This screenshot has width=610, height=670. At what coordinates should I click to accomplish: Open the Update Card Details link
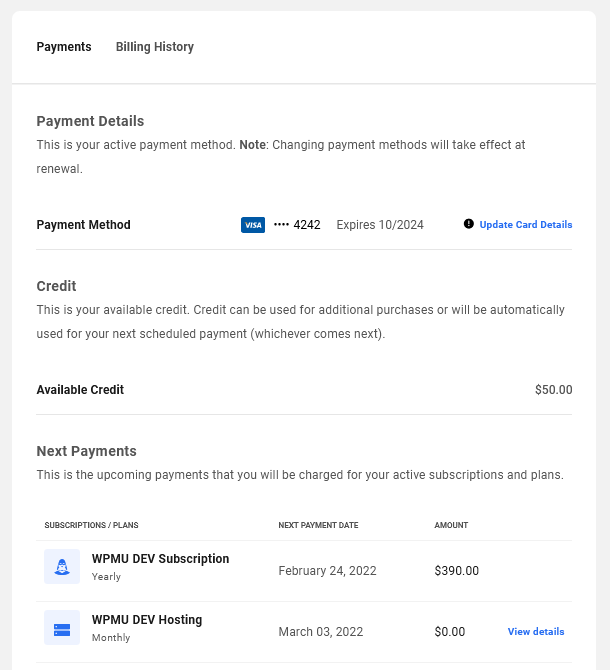click(525, 225)
